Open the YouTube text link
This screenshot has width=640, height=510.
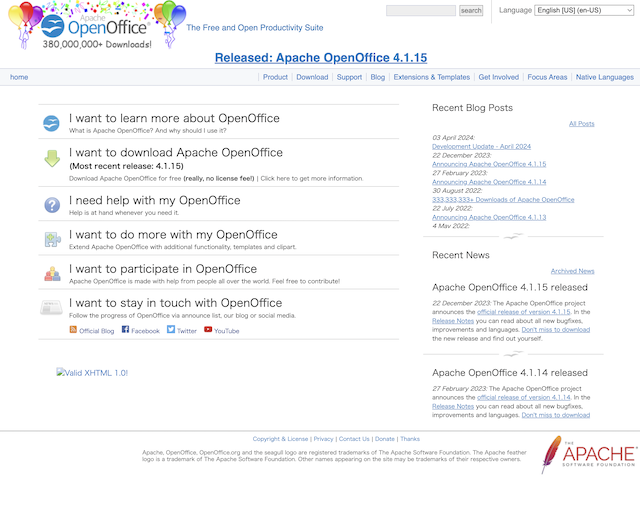click(x=227, y=331)
